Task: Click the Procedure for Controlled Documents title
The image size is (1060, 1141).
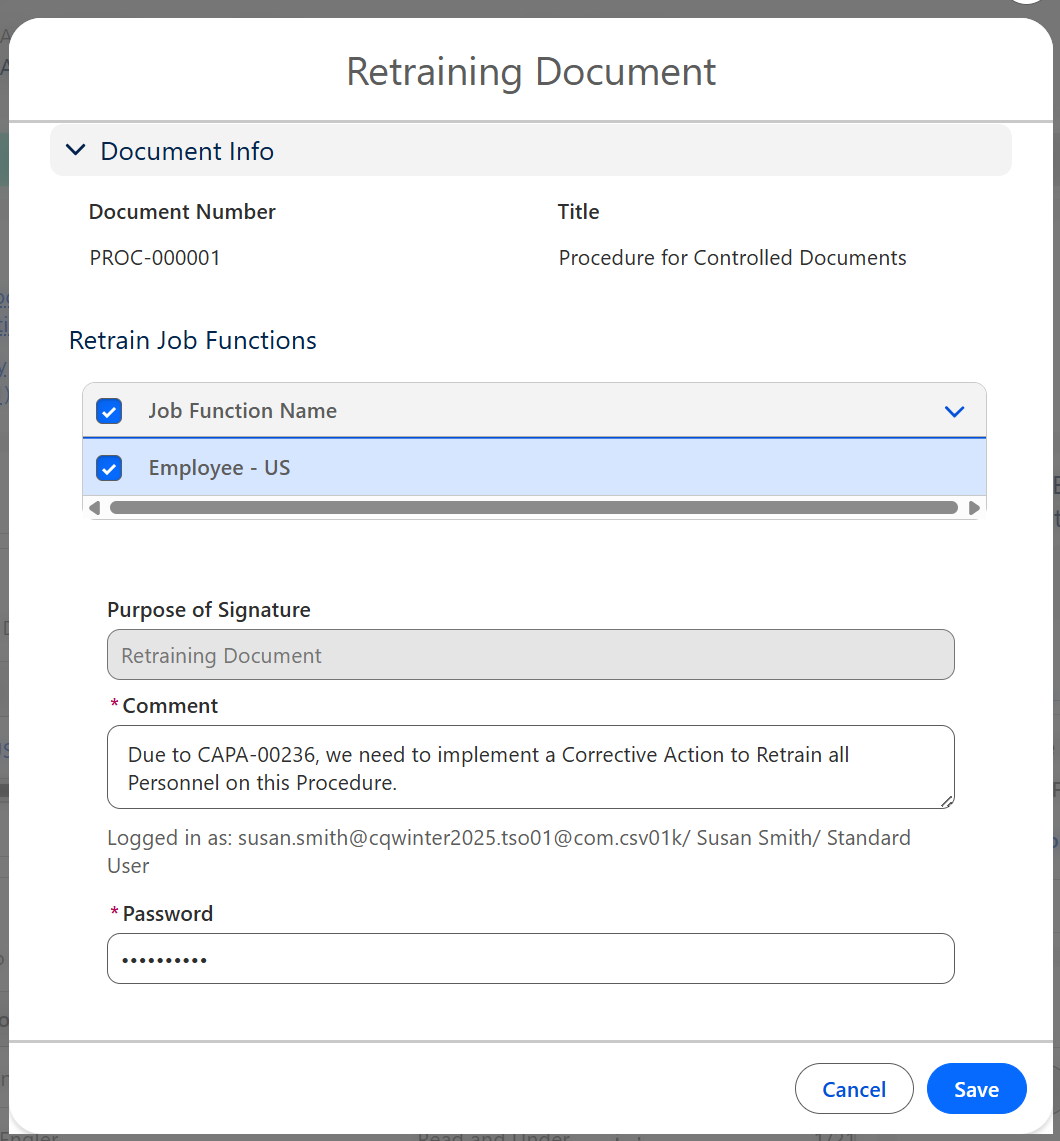Action: [732, 258]
